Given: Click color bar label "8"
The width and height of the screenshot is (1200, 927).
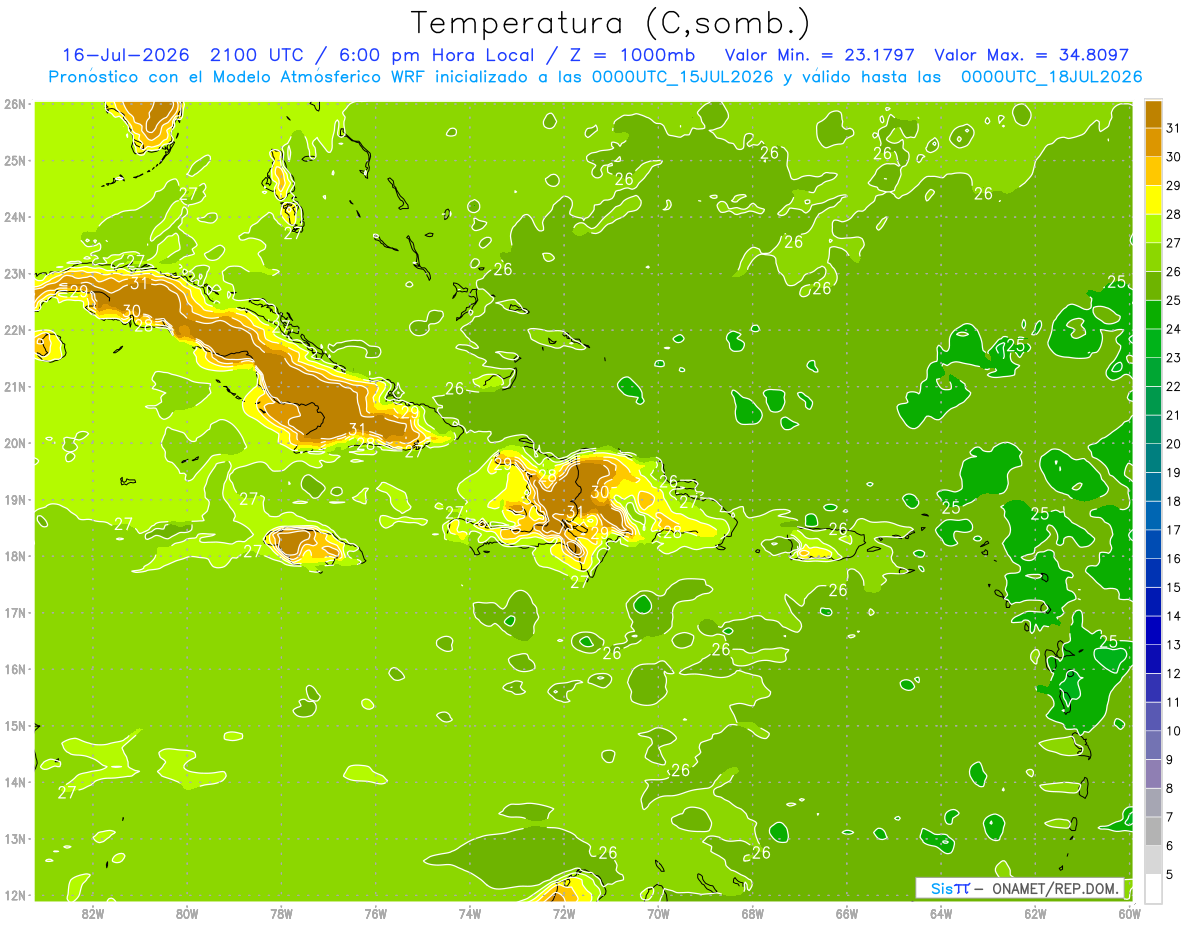Looking at the screenshot, I should click(x=1170, y=788).
